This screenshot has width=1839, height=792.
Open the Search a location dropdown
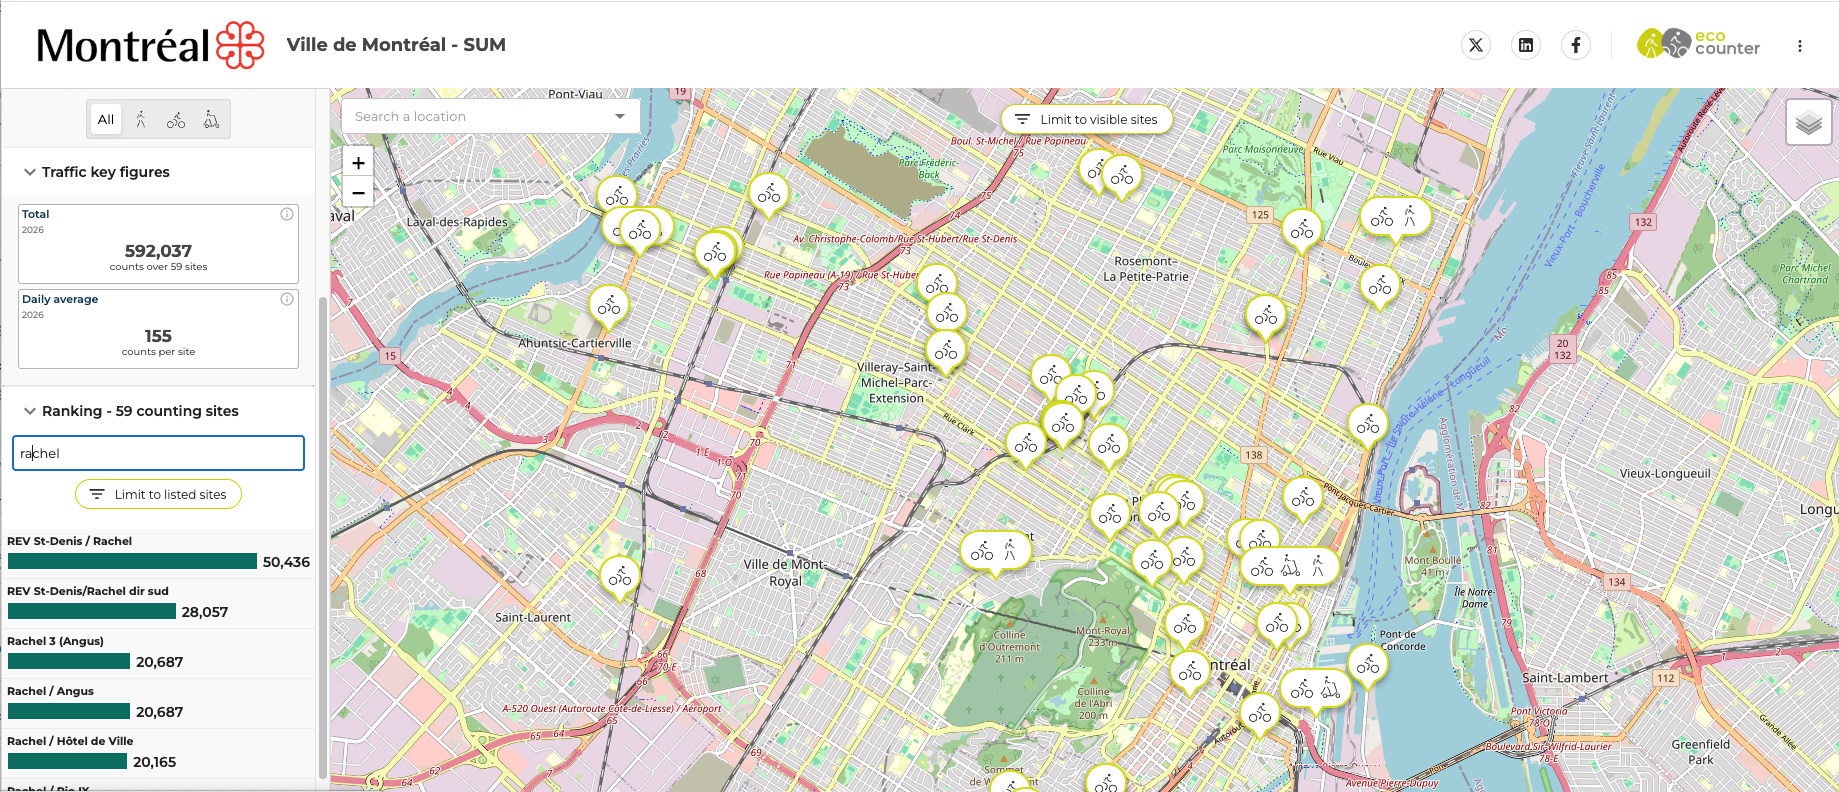click(x=620, y=117)
